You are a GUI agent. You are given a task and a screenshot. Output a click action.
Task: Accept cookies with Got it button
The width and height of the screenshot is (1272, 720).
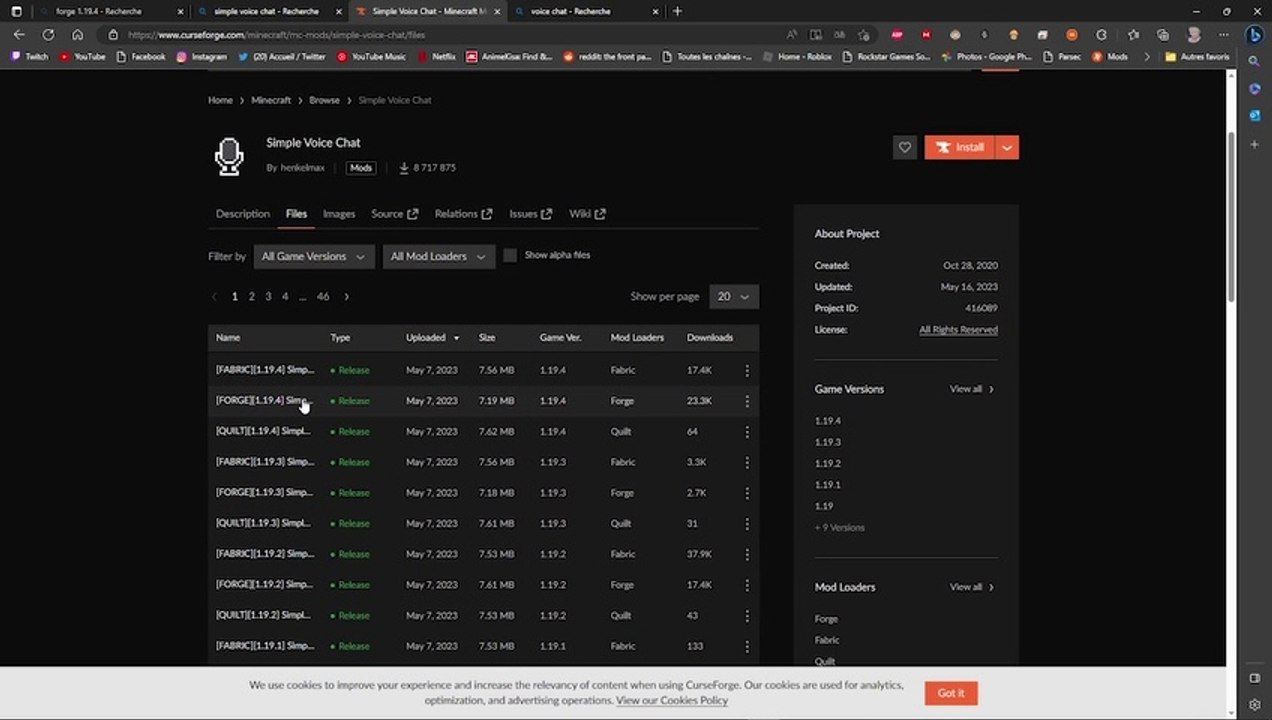[x=951, y=693]
